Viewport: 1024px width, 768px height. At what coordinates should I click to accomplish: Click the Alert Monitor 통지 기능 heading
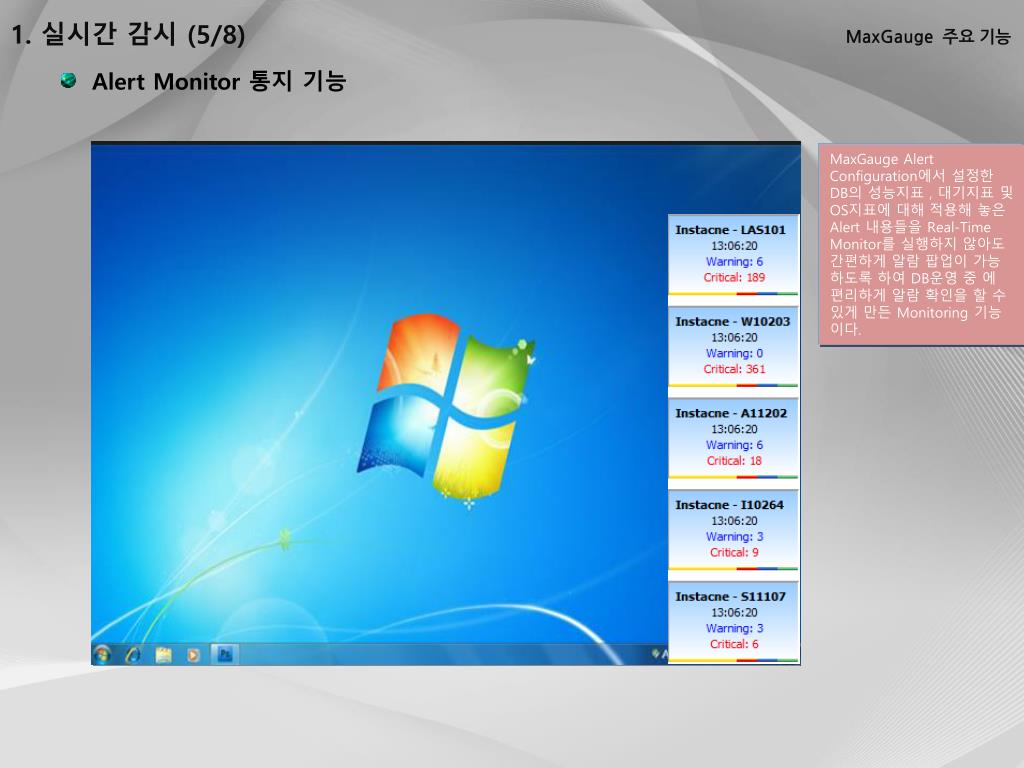pyautogui.click(x=219, y=82)
